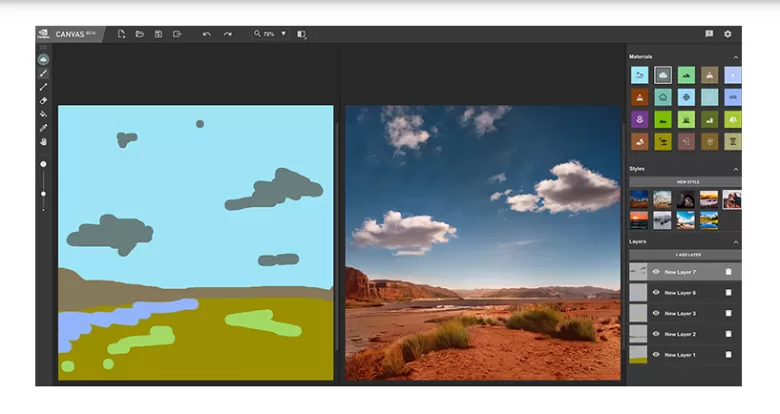The width and height of the screenshot is (780, 414).
Task: Collapse the Materials panel
Action: tap(736, 57)
